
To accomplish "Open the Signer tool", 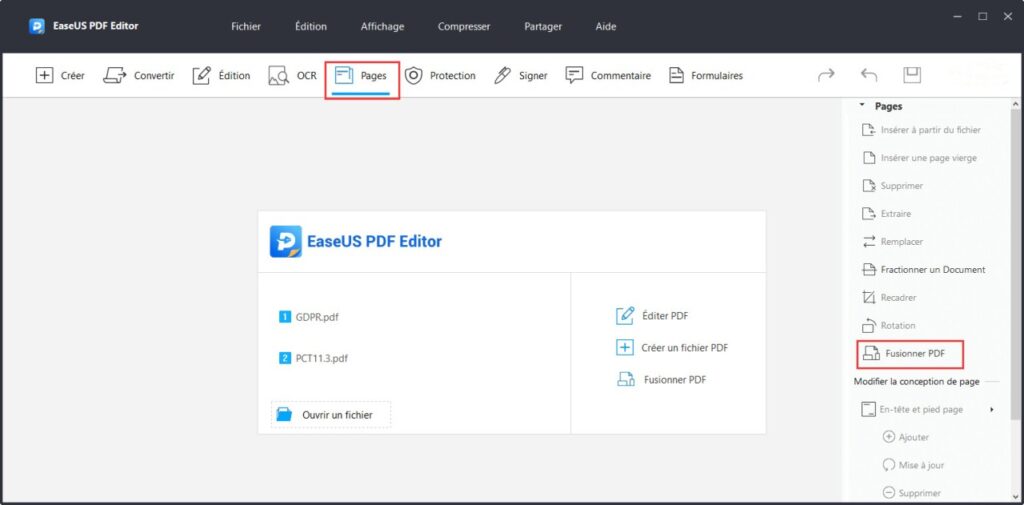I will pos(520,75).
